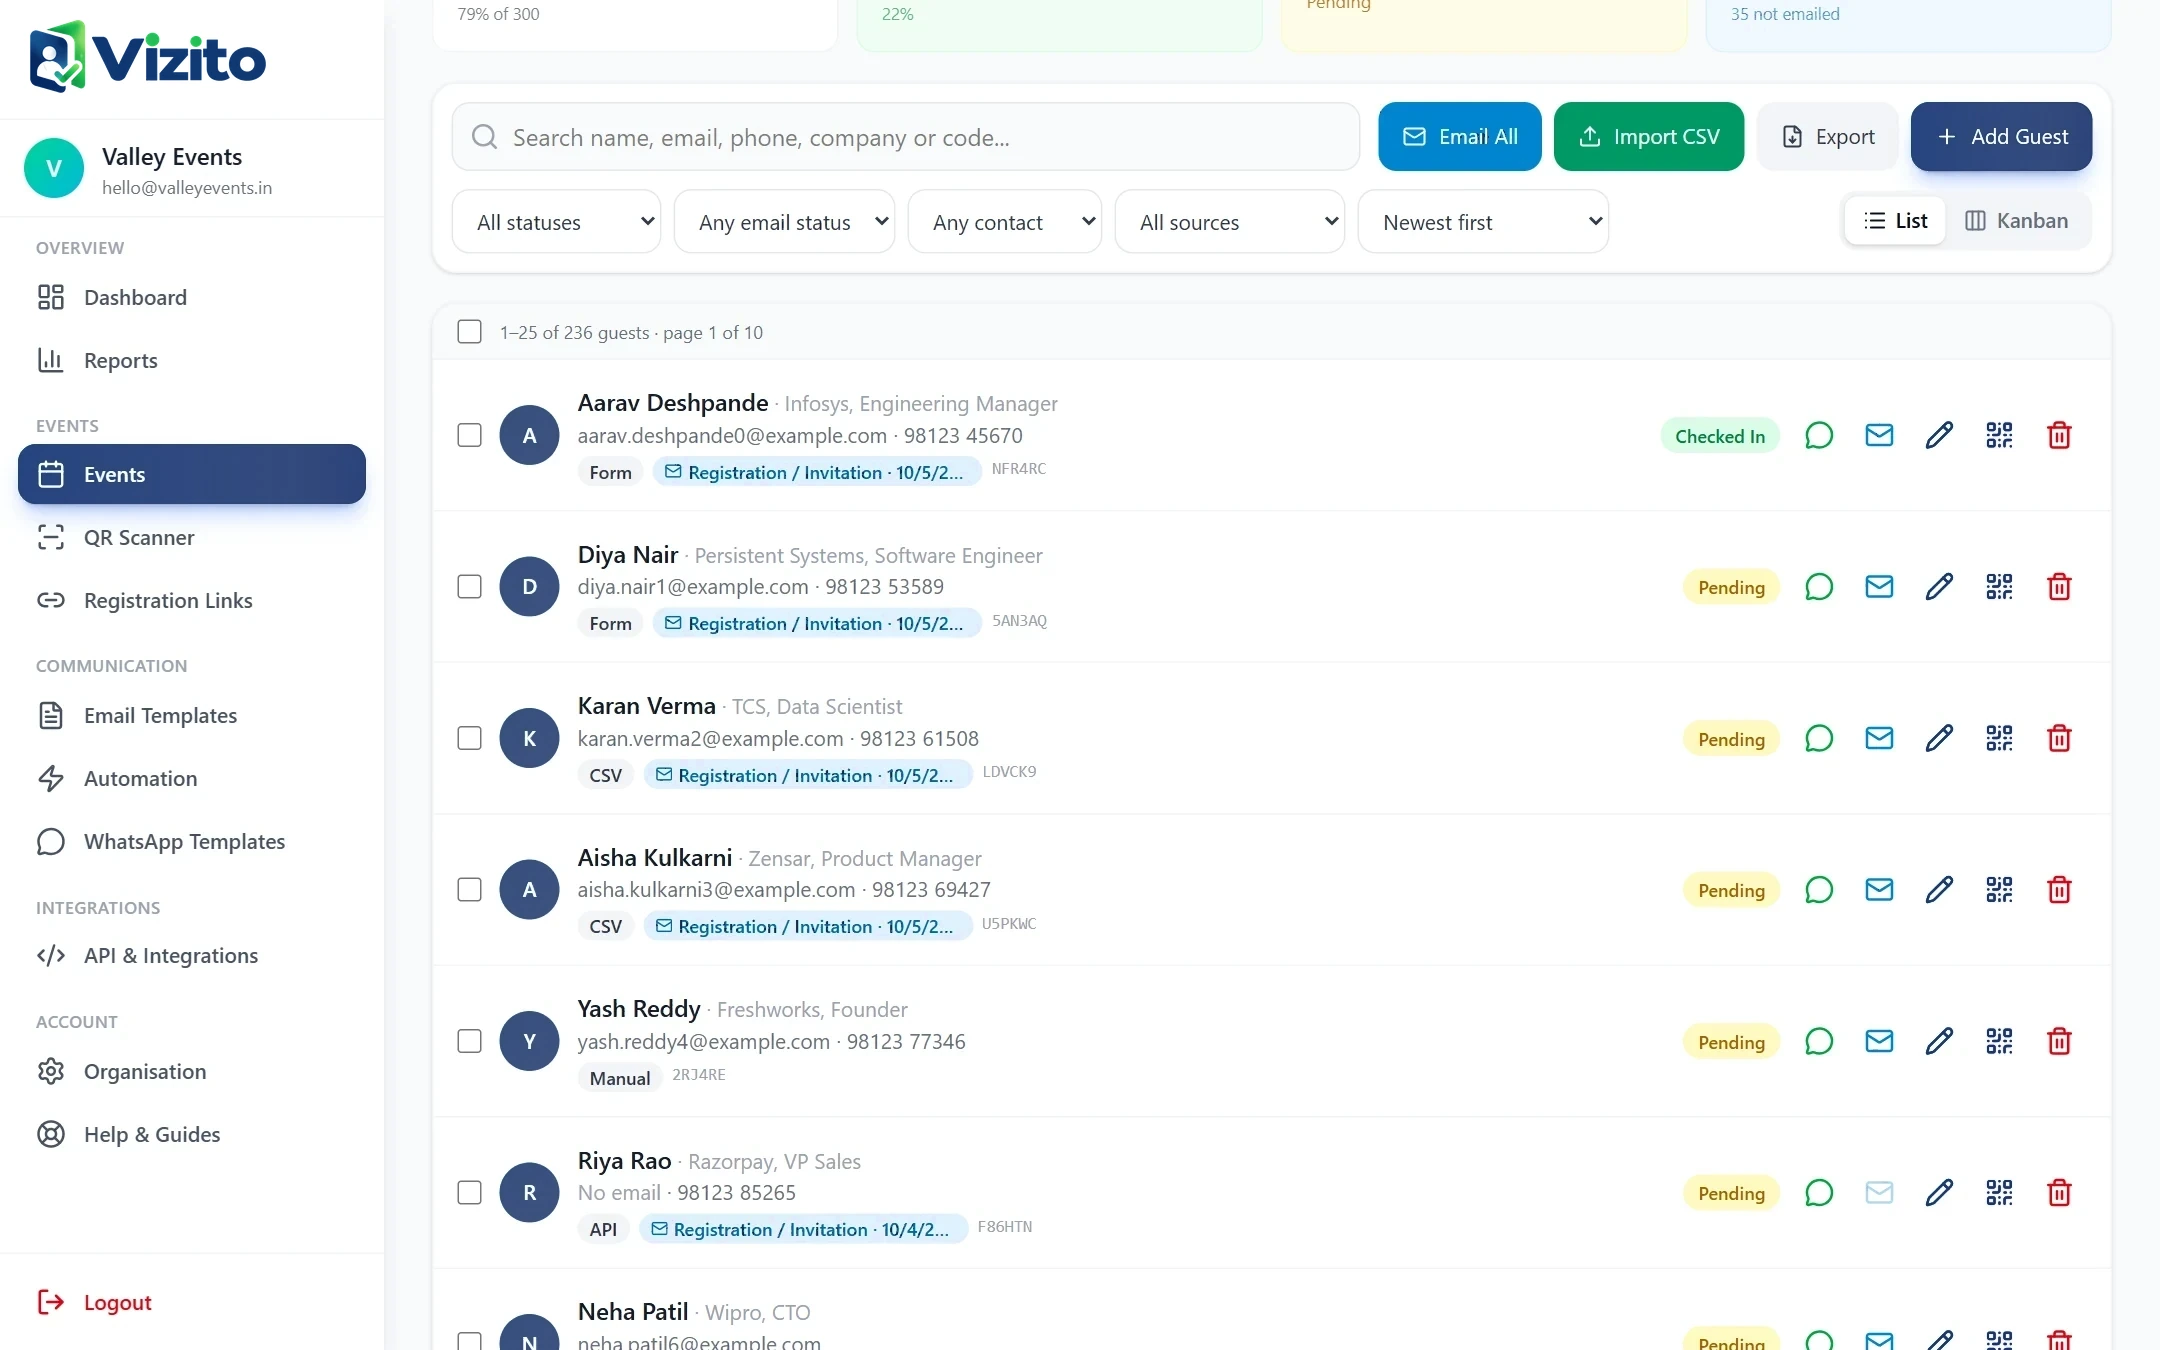Open the All statuses dropdown
The height and width of the screenshot is (1350, 2160).
click(x=556, y=222)
